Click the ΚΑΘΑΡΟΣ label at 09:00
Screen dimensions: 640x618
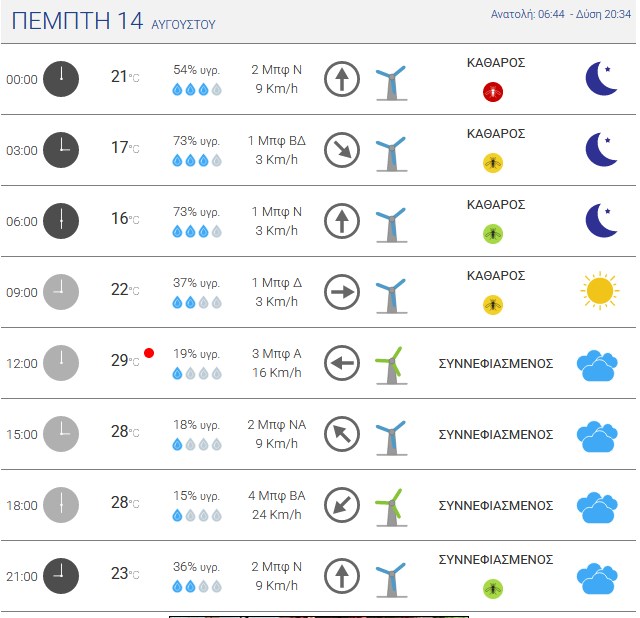[496, 276]
